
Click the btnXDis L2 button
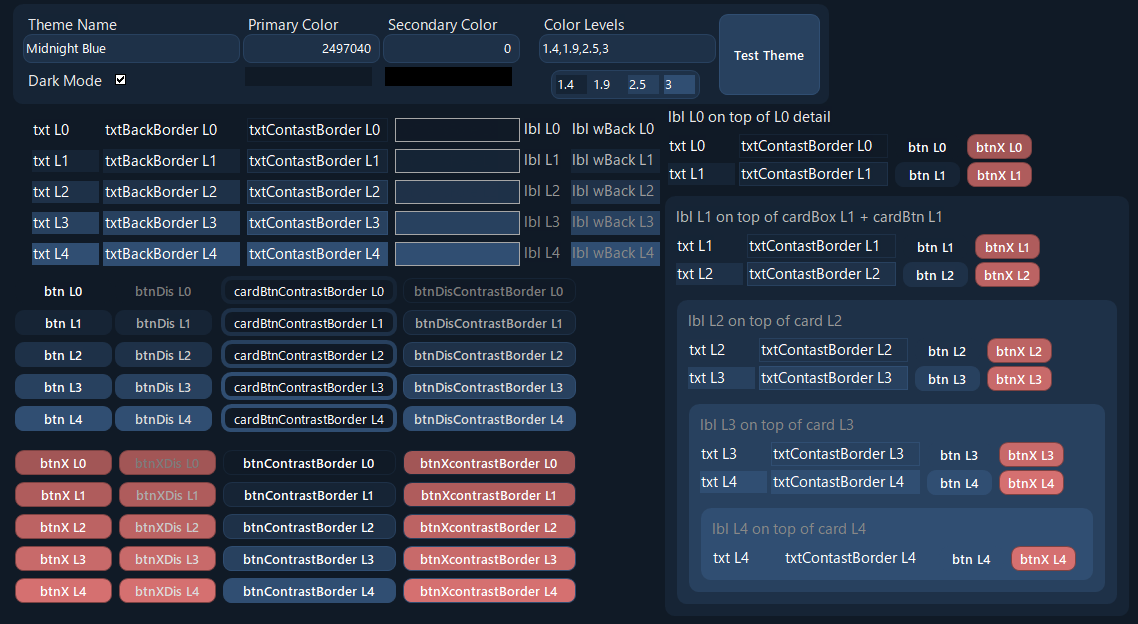(166, 527)
